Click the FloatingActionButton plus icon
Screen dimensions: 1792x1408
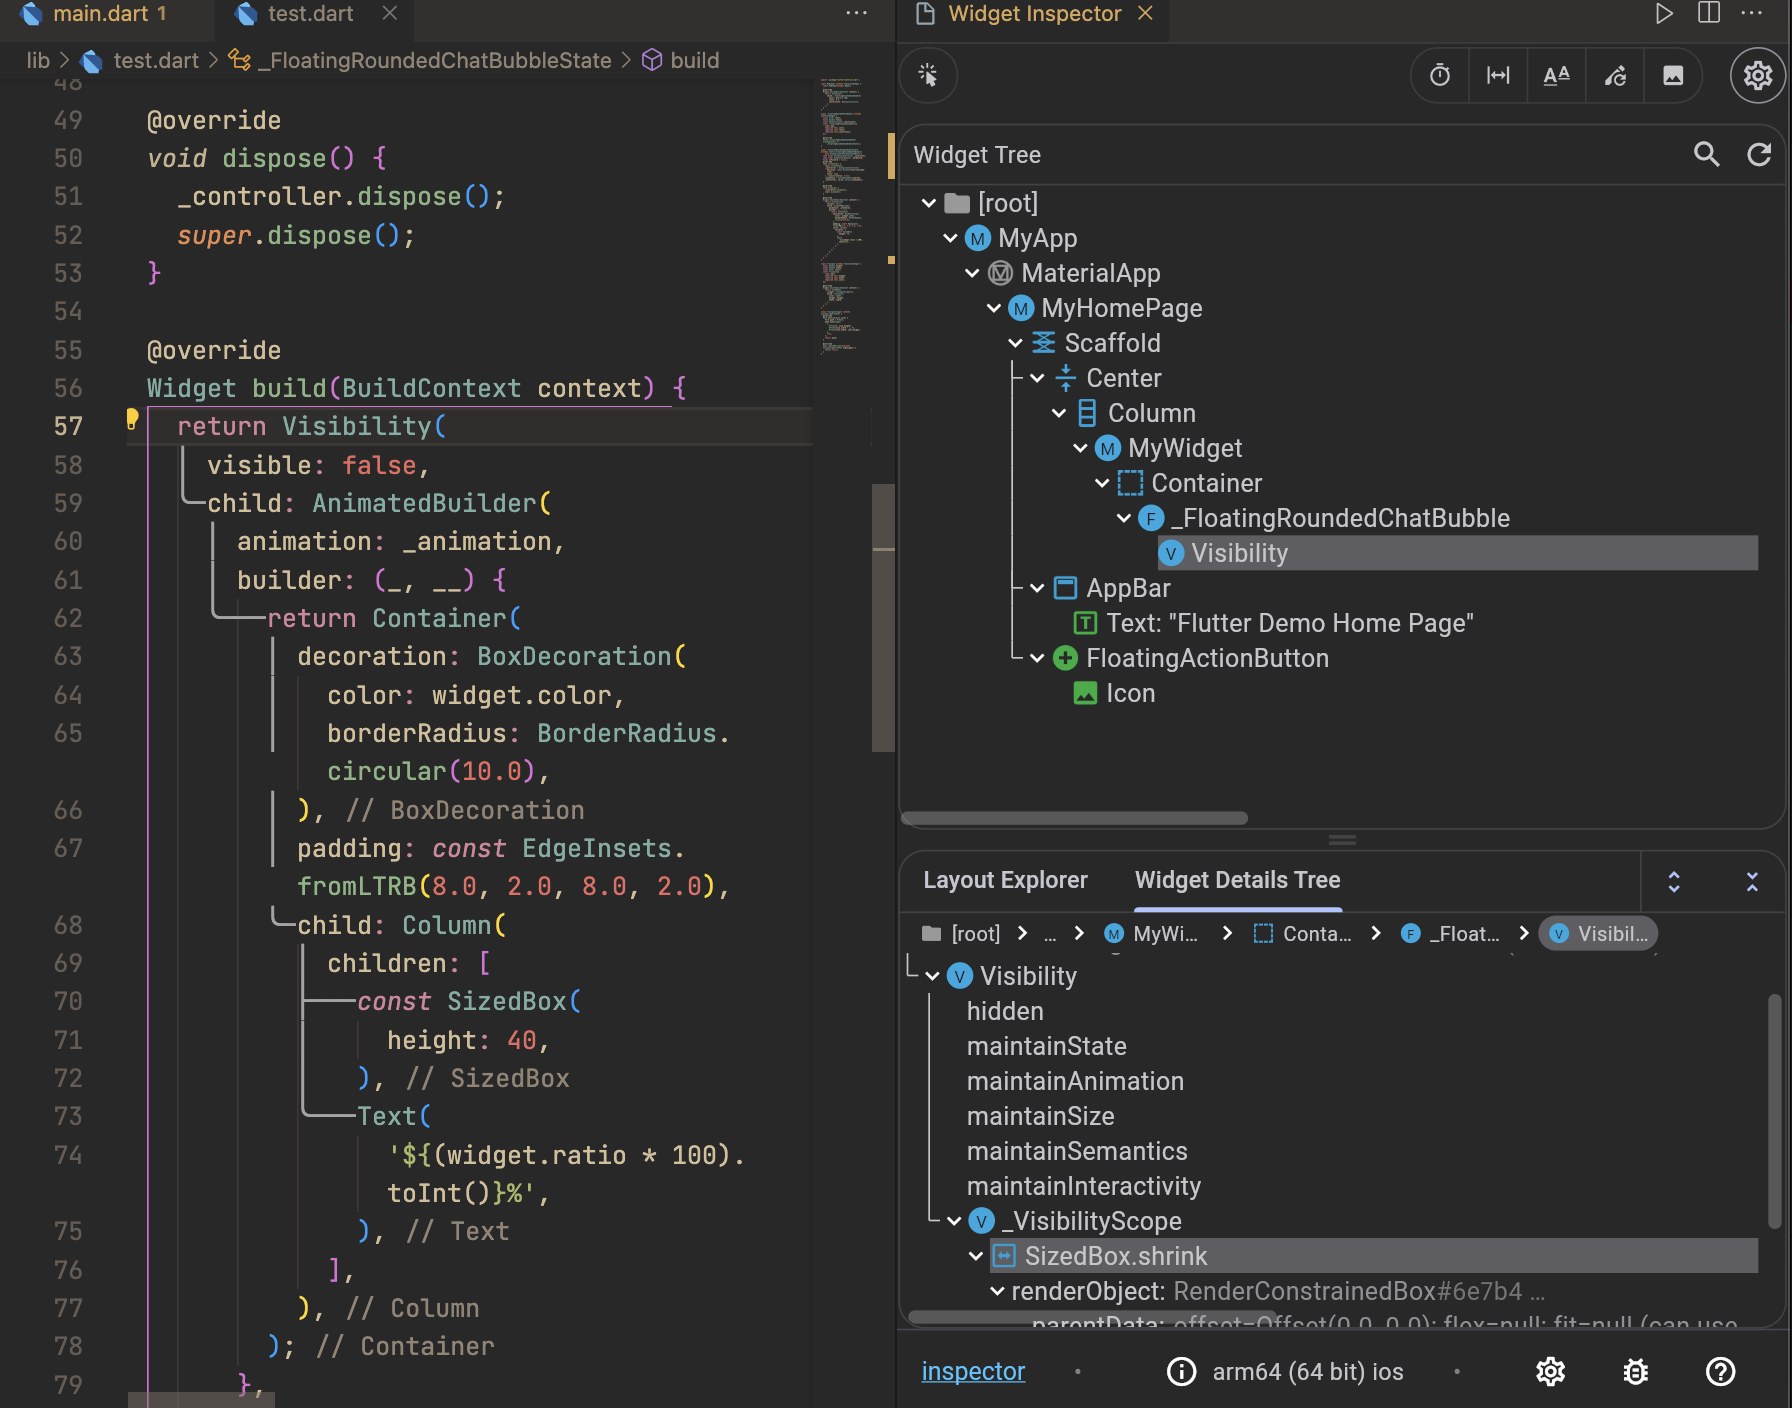point(1065,658)
